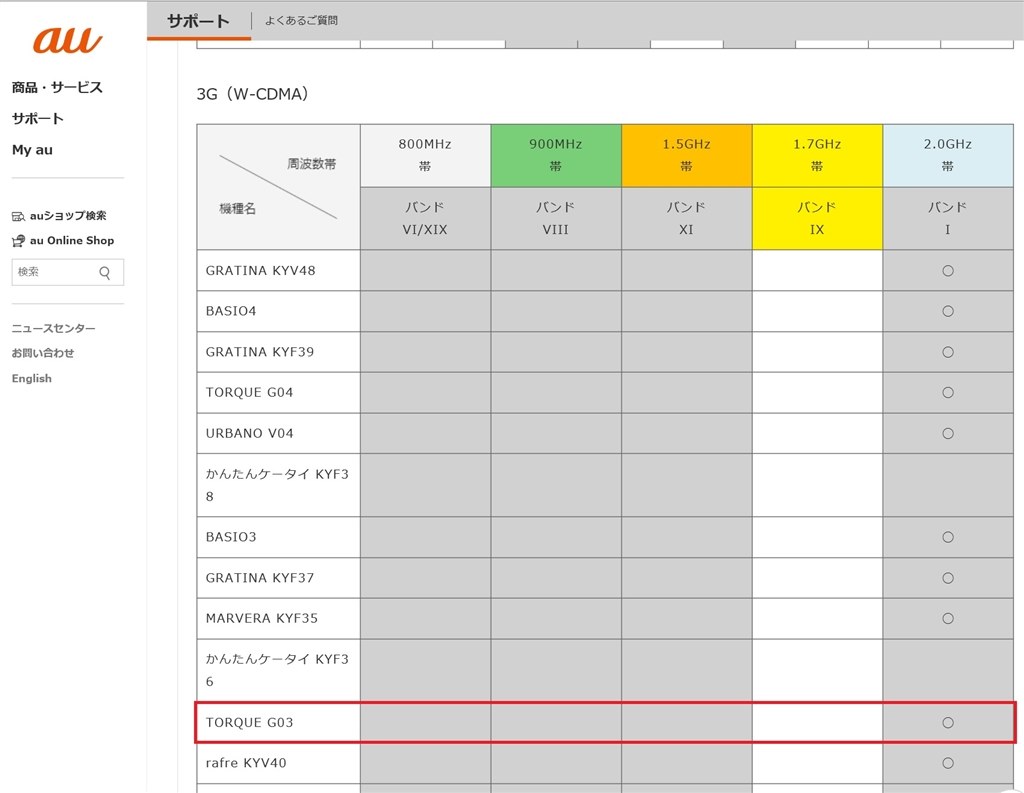Screen dimensions: 1024x793
Task: Click the 周波数帯 label
Action: pos(312,164)
